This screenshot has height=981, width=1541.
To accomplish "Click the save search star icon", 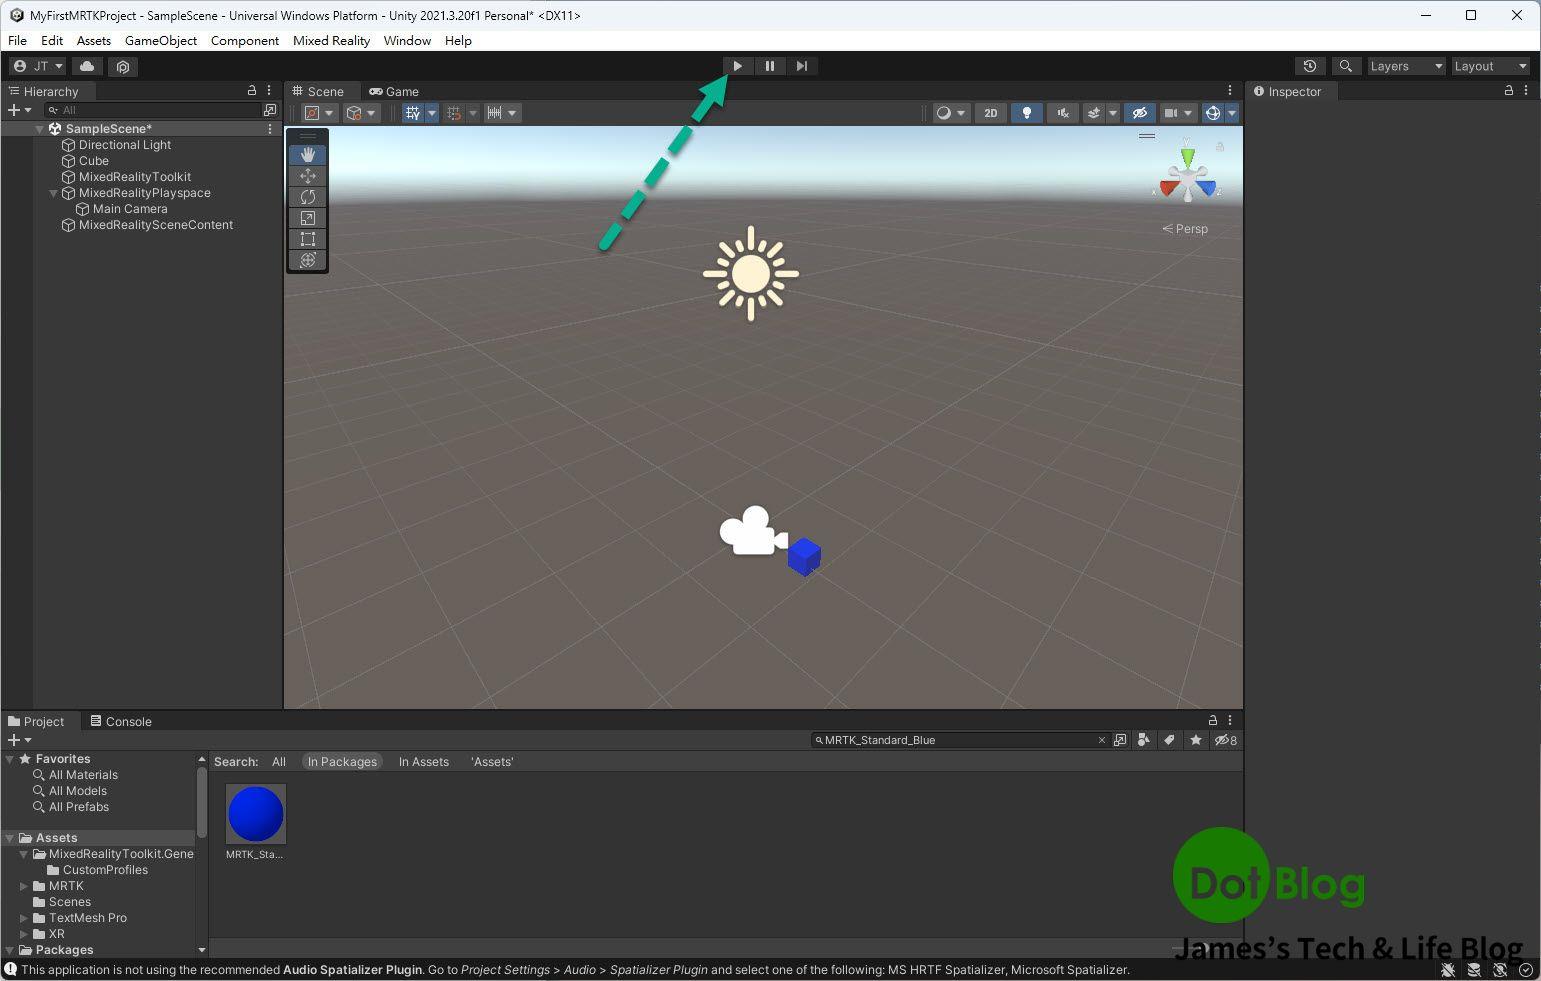I will pyautogui.click(x=1195, y=740).
